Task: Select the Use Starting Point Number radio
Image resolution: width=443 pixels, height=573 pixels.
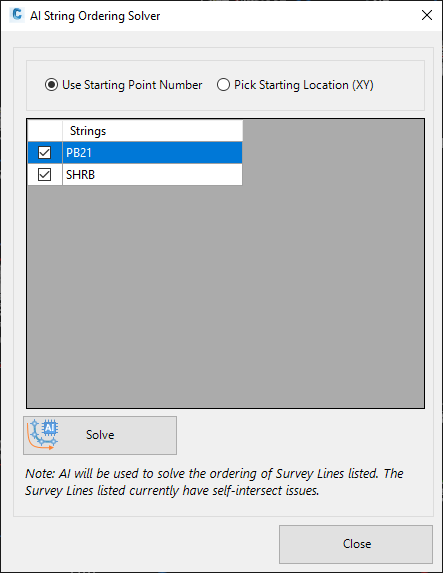Action: (51, 85)
